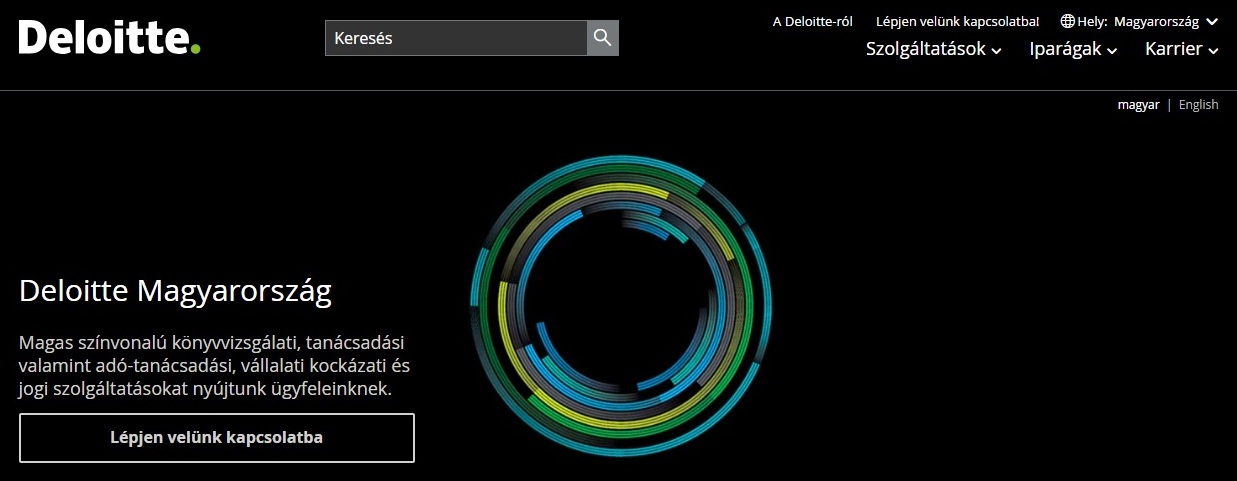Click the Lépjen velünk kapcsolatba outlined button
Screen dimensions: 1237x481
tap(217, 438)
